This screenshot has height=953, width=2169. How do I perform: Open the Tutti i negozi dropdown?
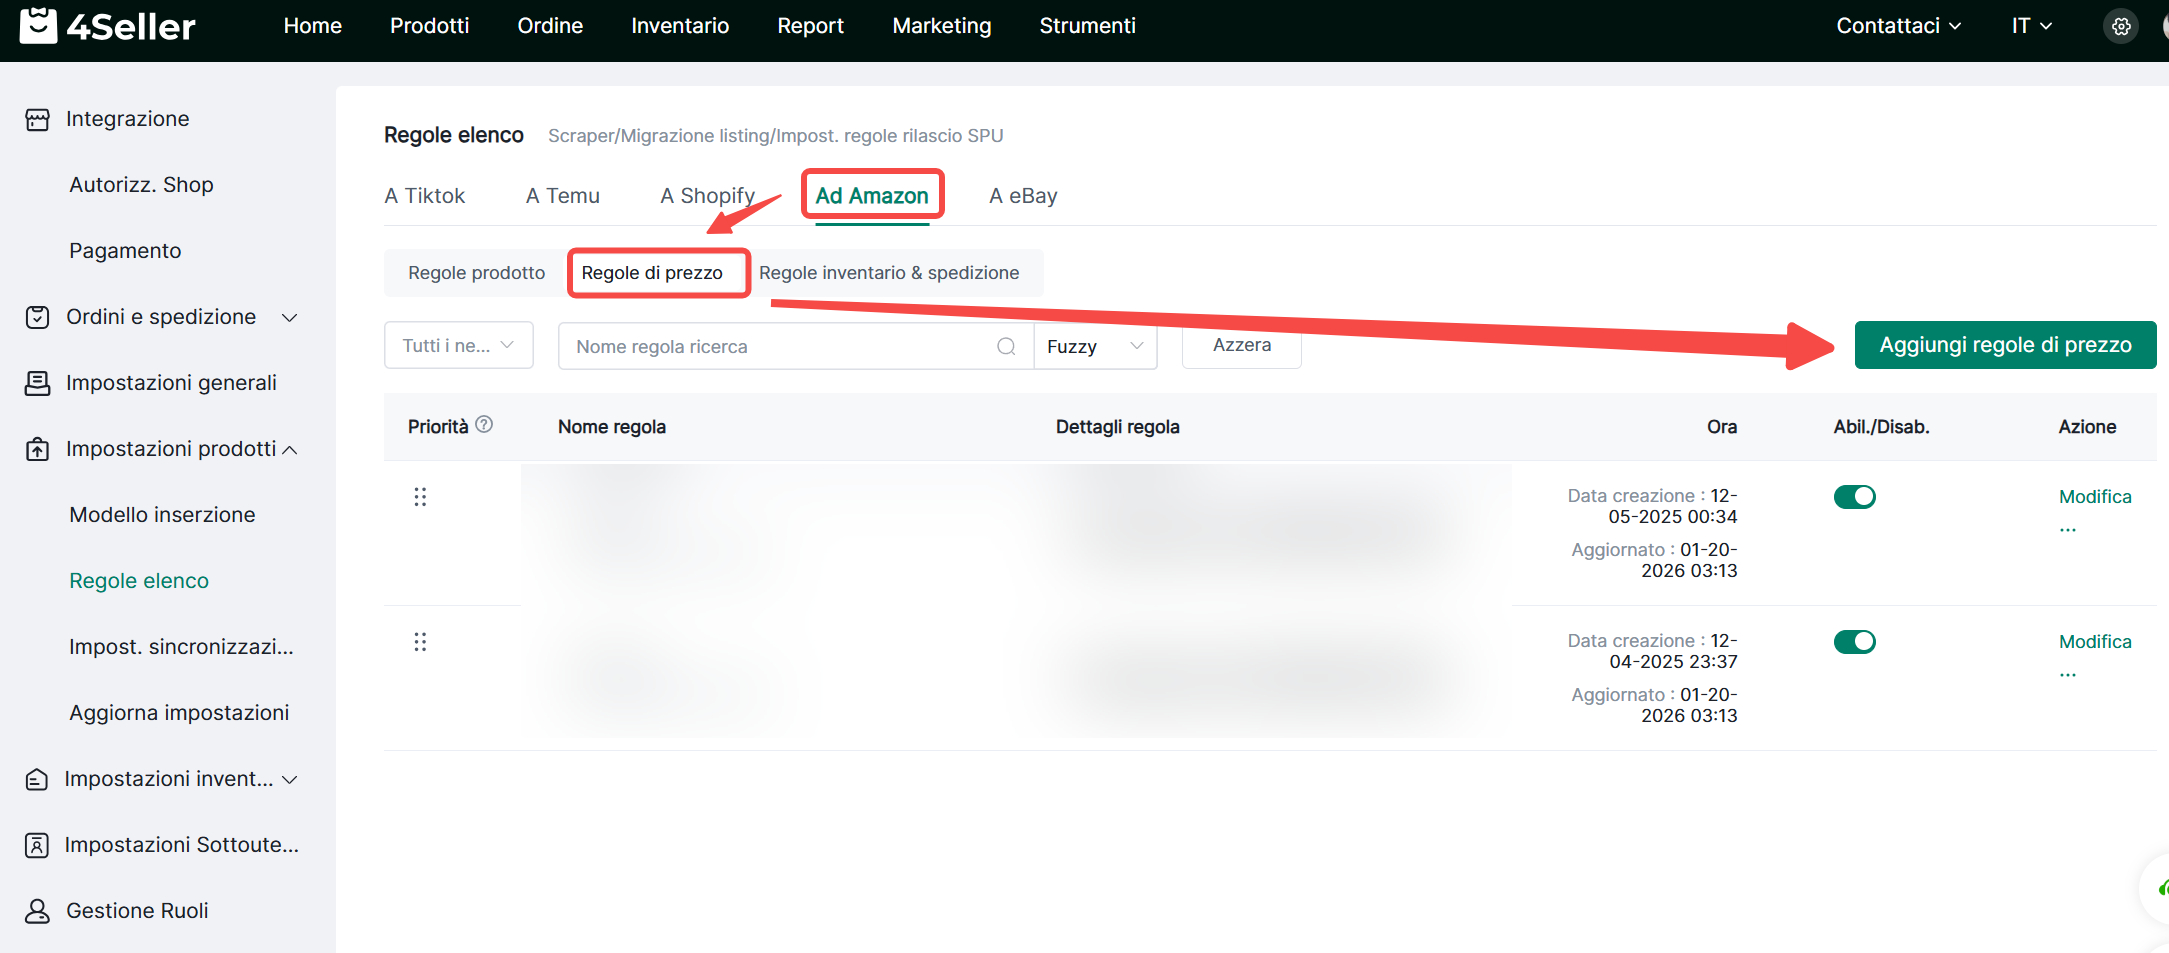click(458, 346)
